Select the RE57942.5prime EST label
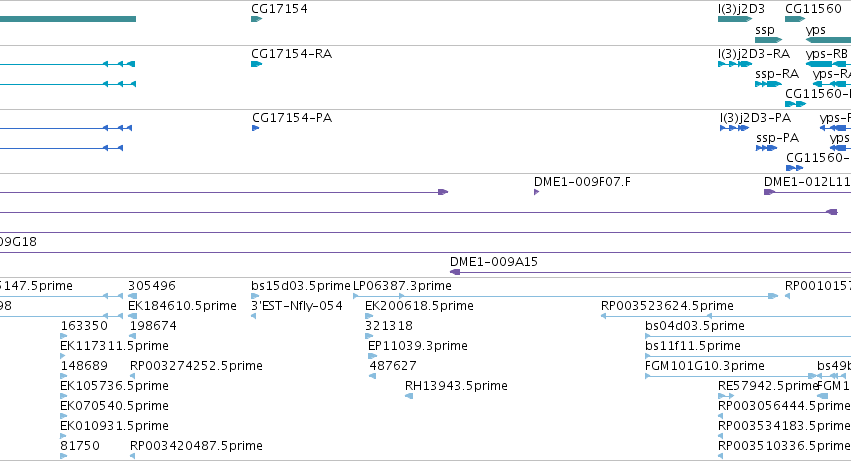The height and width of the screenshot is (461, 851). pyautogui.click(x=767, y=386)
